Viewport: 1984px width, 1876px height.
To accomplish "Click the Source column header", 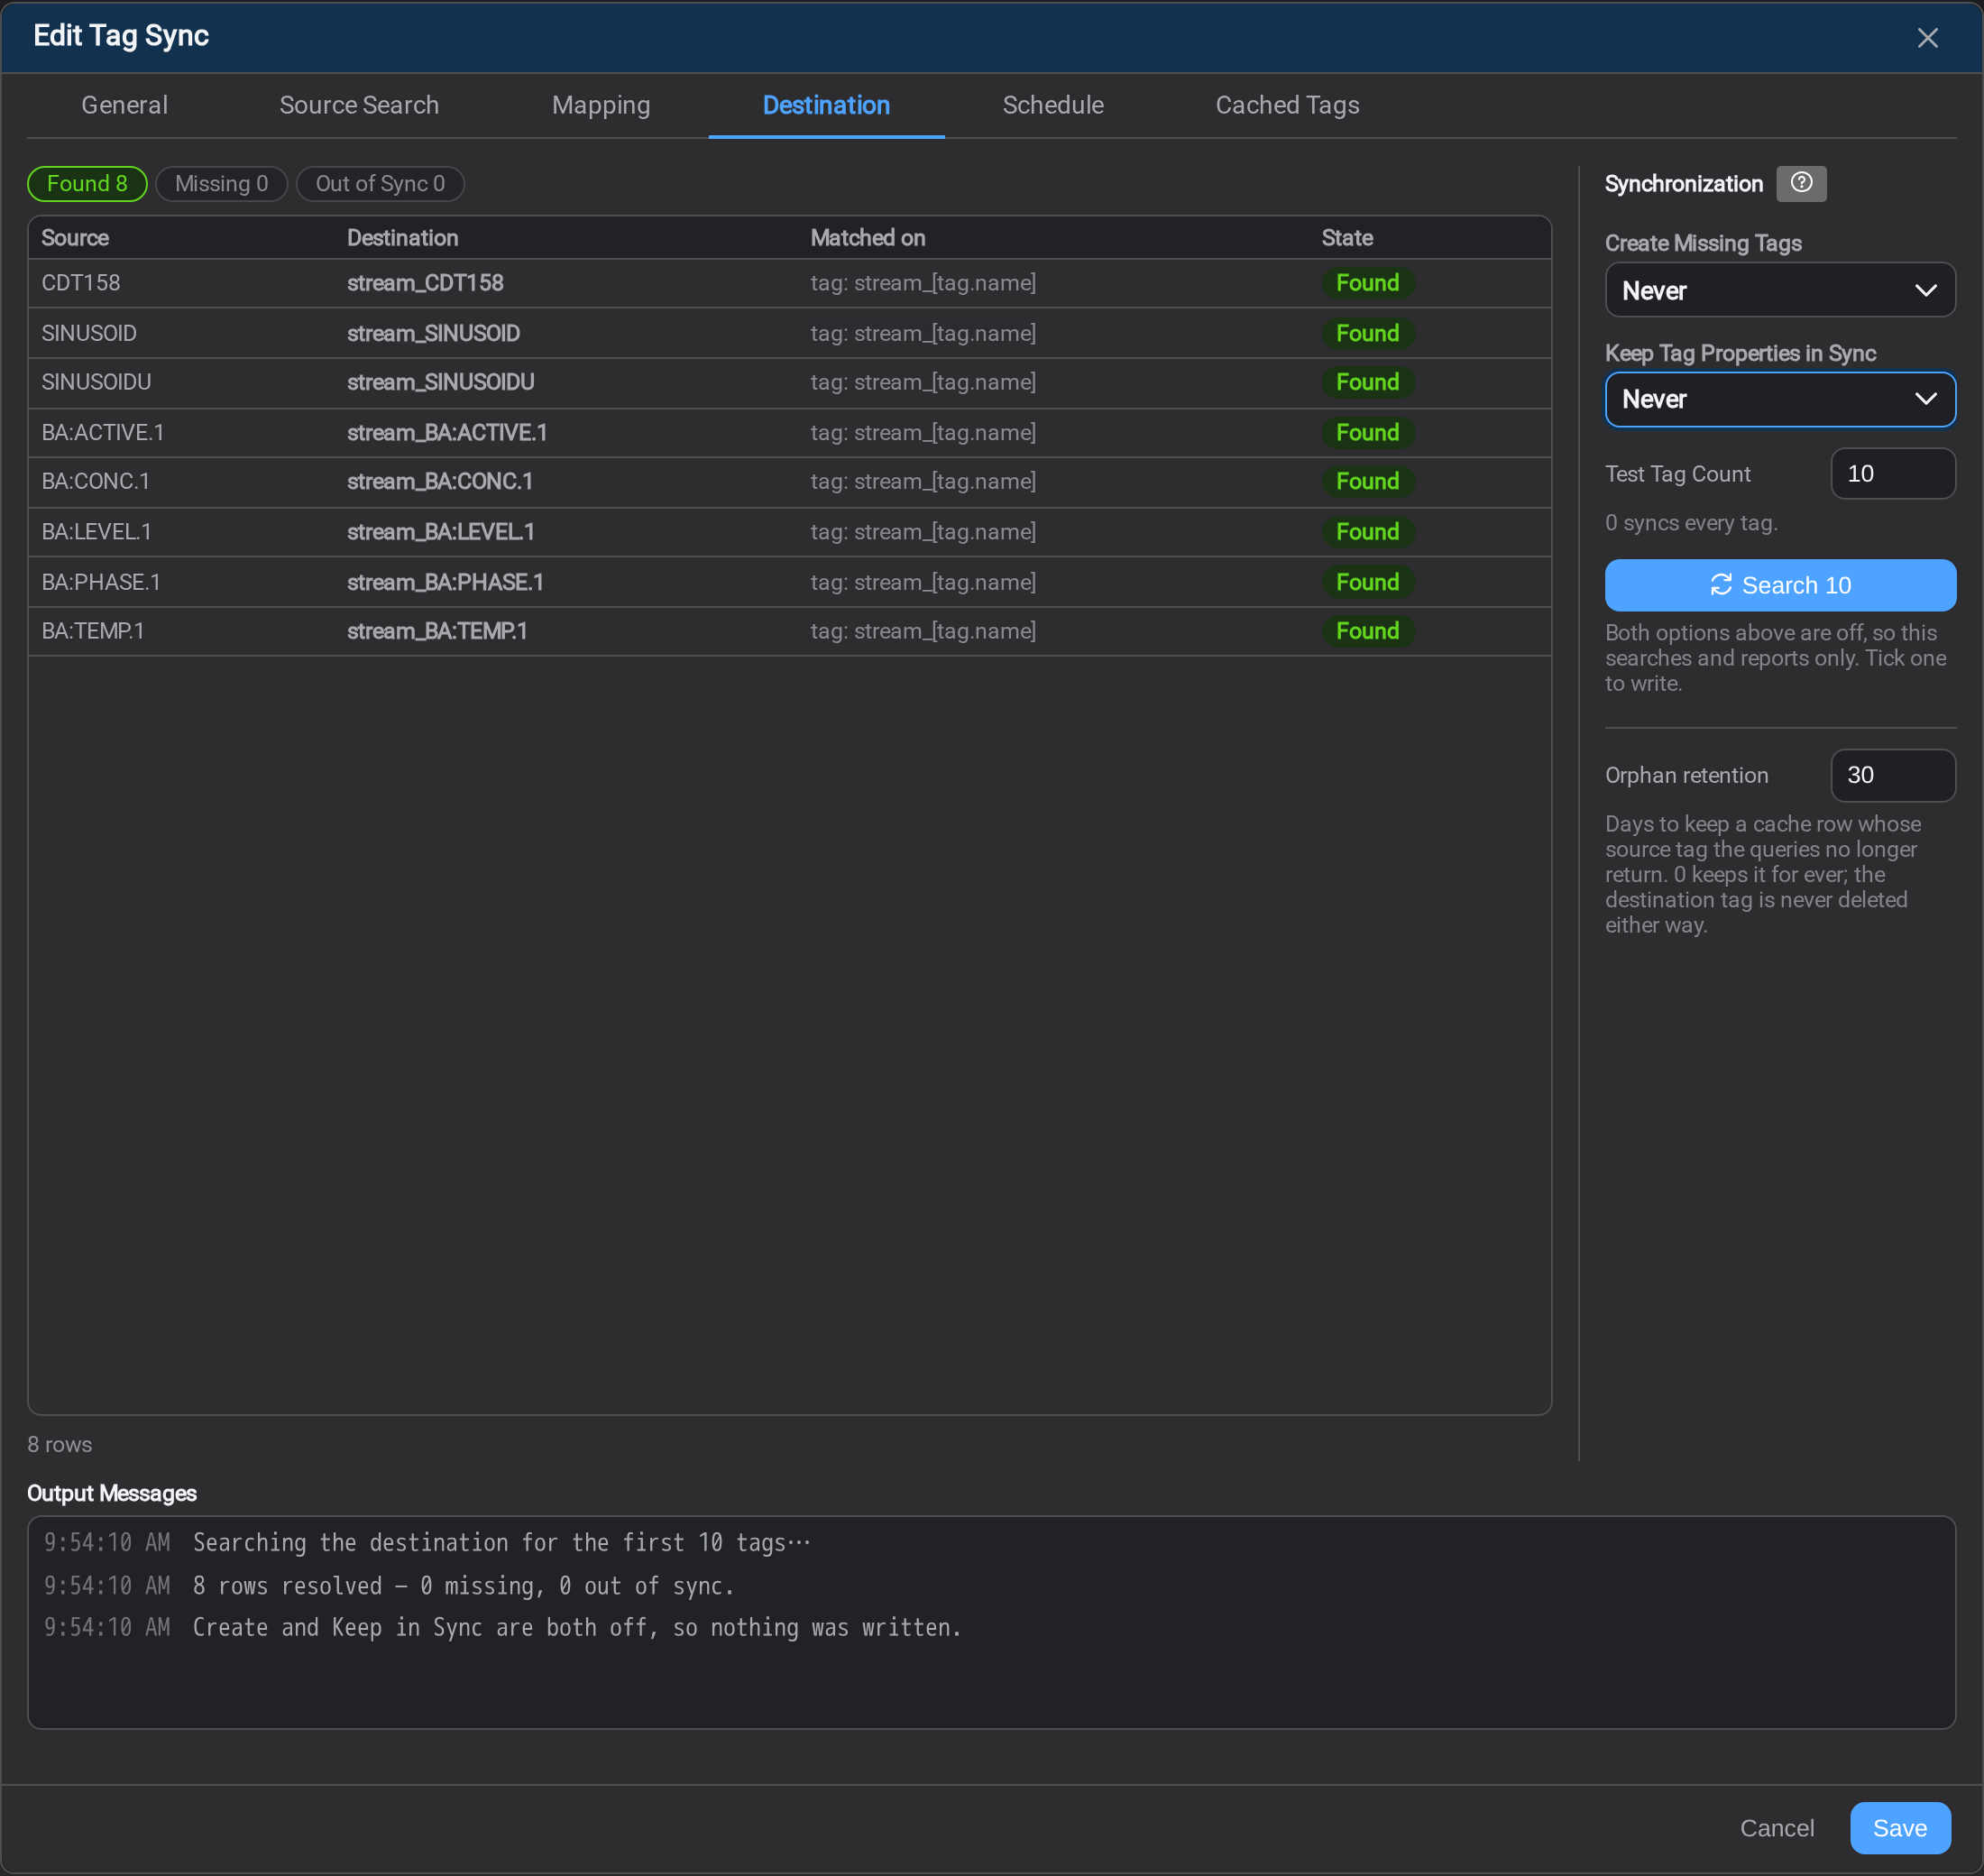I will pos(75,238).
